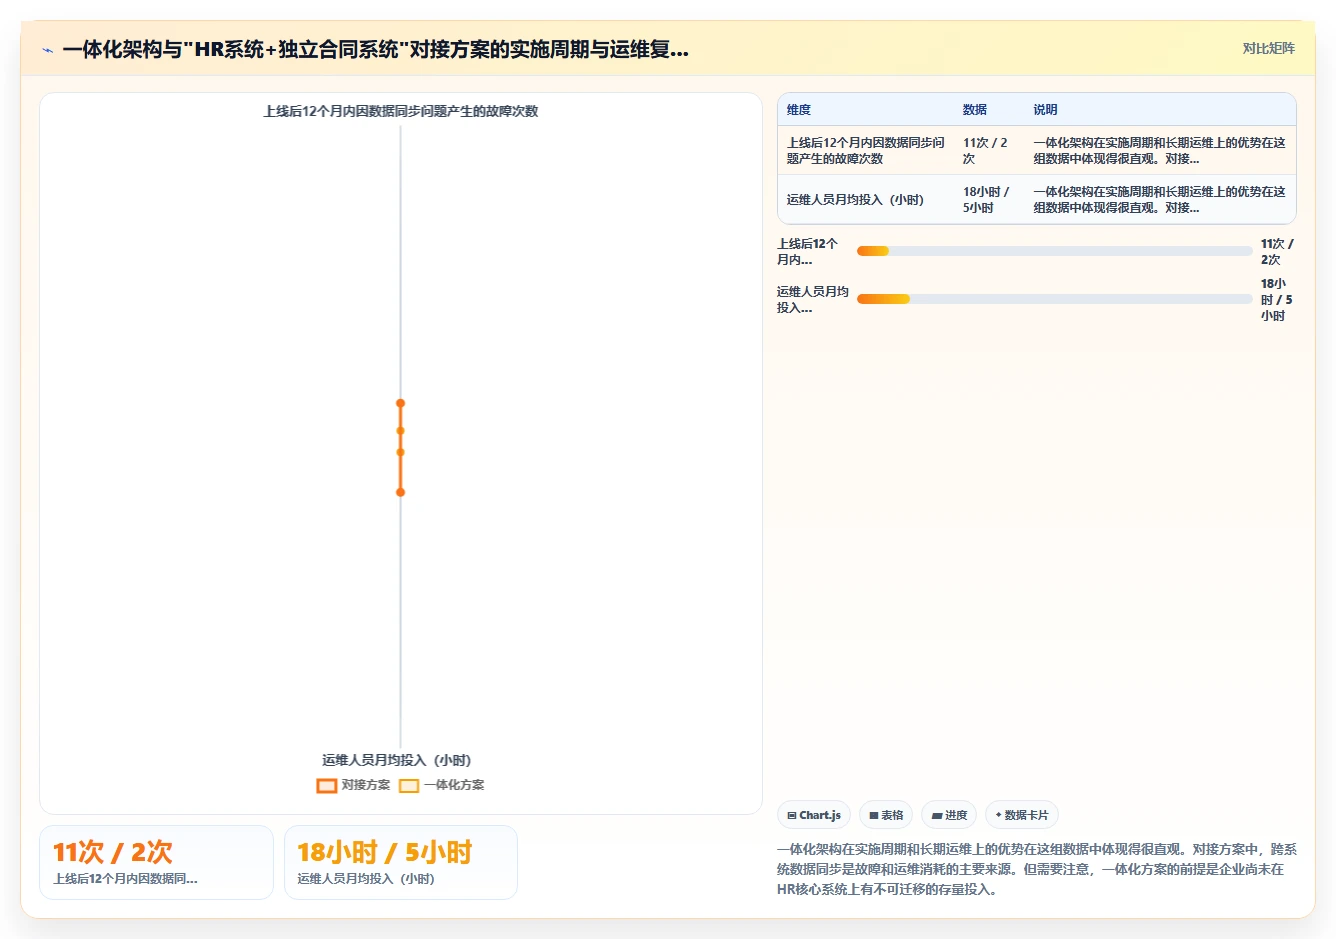Select the Chart.js tag chip
Image resolution: width=1336 pixels, height=939 pixels.
coord(814,815)
